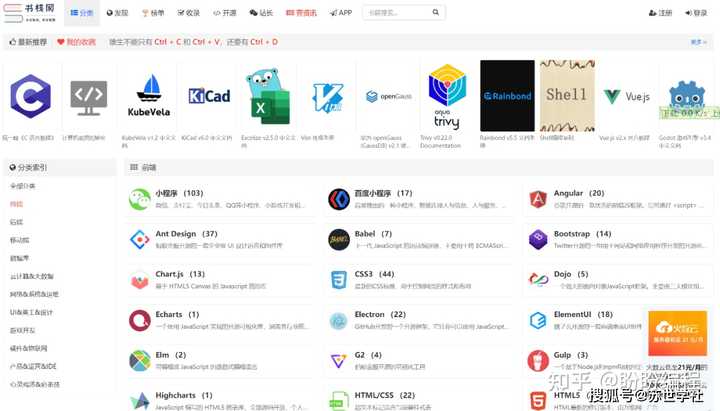Select 游戏开发 in category sidebar
This screenshot has height=411, width=720.
click(22, 330)
